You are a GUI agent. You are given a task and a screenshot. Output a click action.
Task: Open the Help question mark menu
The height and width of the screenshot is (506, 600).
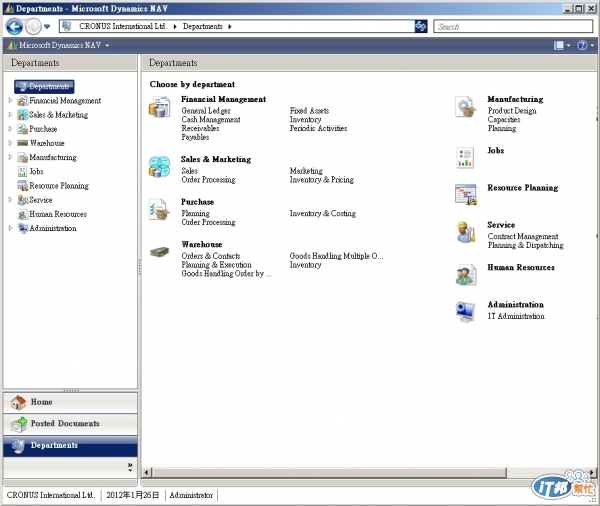(x=585, y=46)
